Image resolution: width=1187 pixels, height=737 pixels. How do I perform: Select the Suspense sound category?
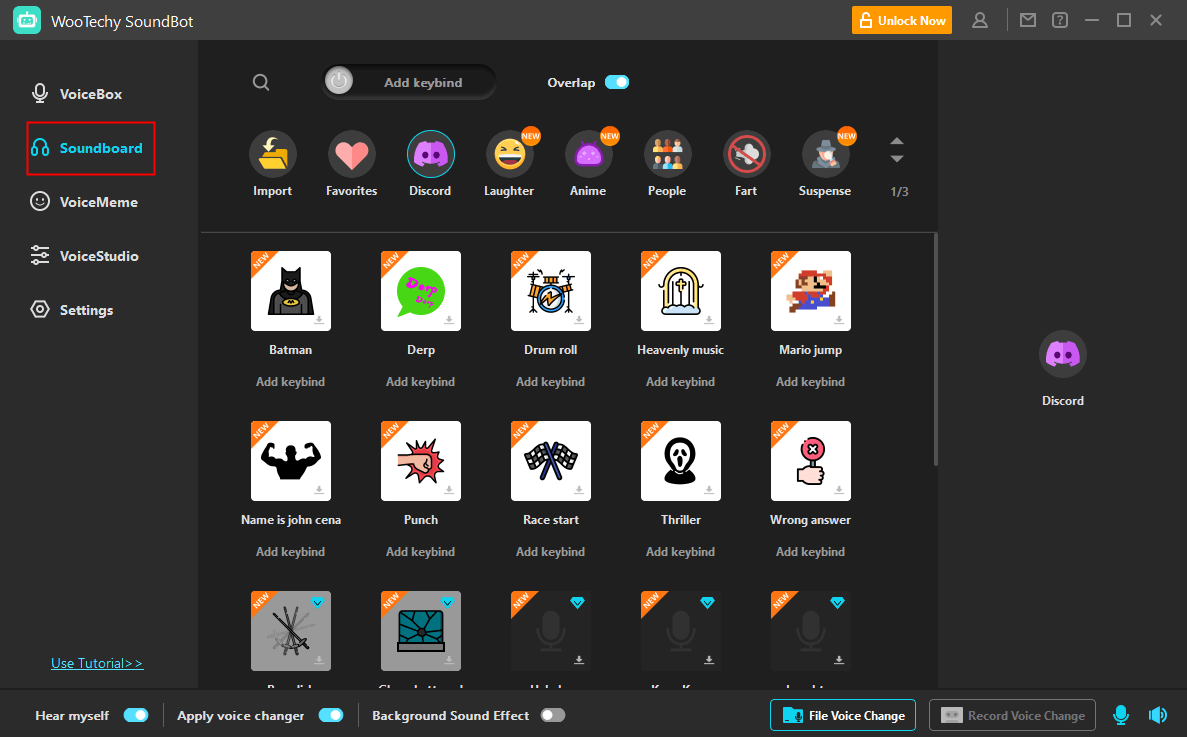(825, 154)
